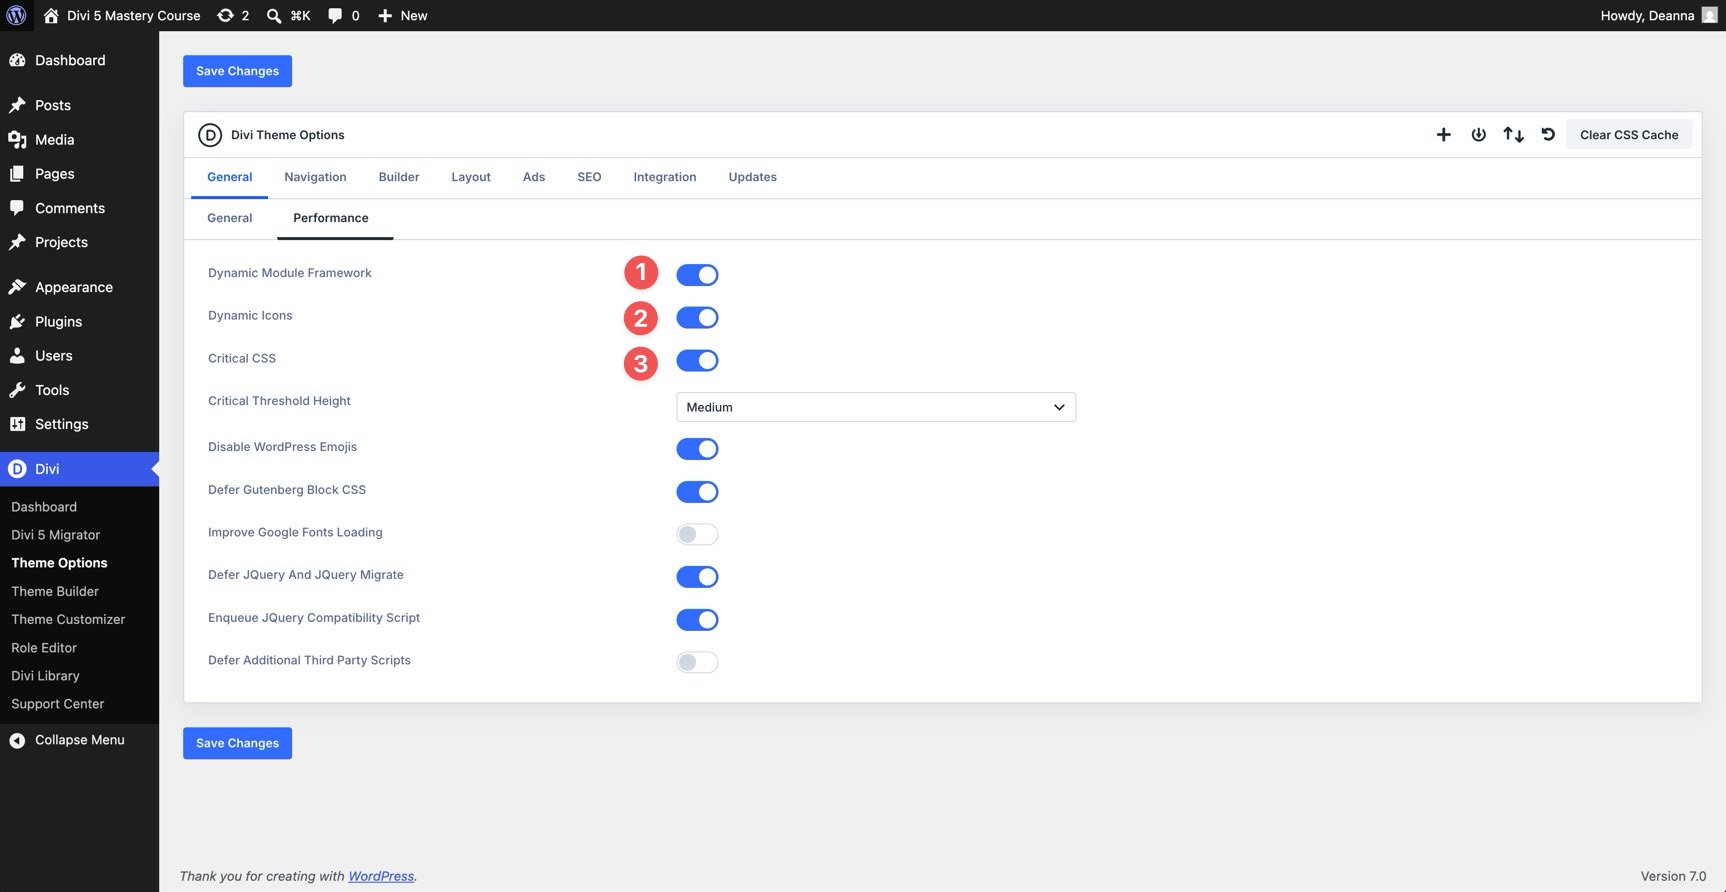Click the top Save Changes button
1726x892 pixels.
coord(237,71)
